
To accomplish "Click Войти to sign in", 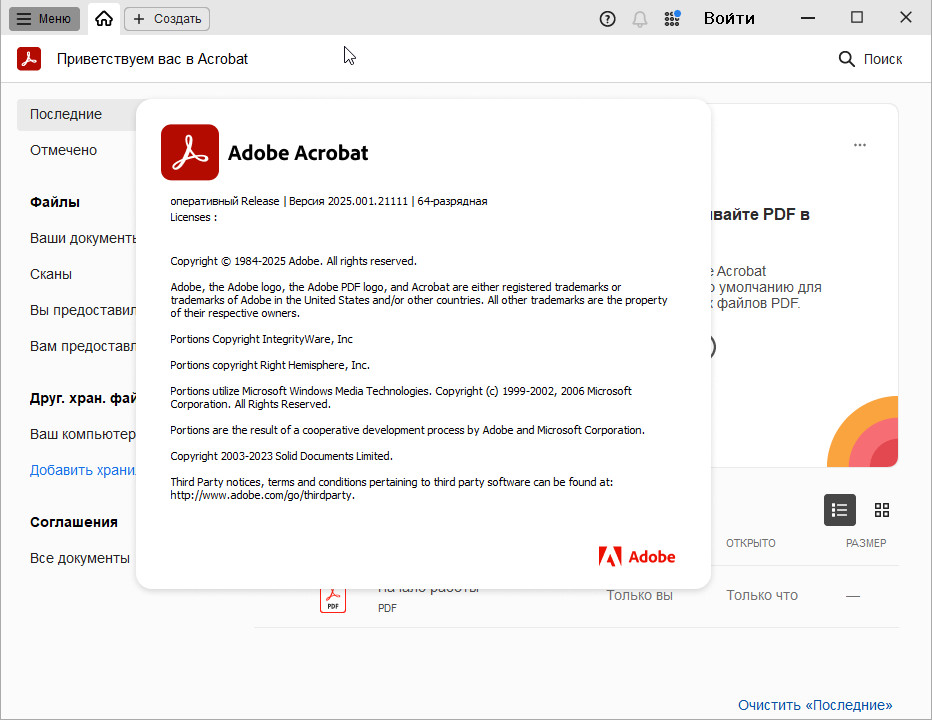I will [729, 18].
